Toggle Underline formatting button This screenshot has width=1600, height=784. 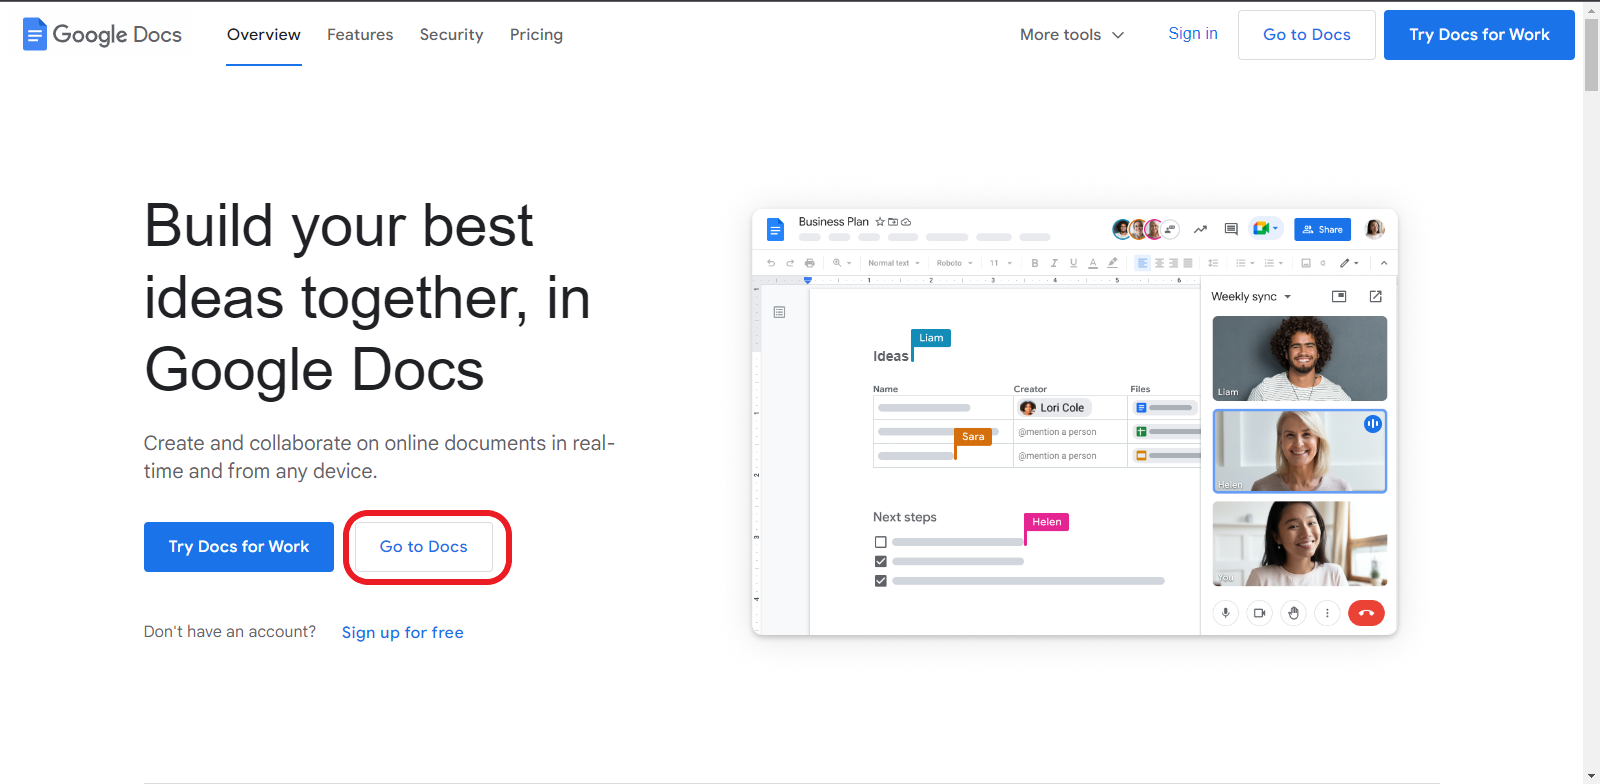[x=1074, y=263]
